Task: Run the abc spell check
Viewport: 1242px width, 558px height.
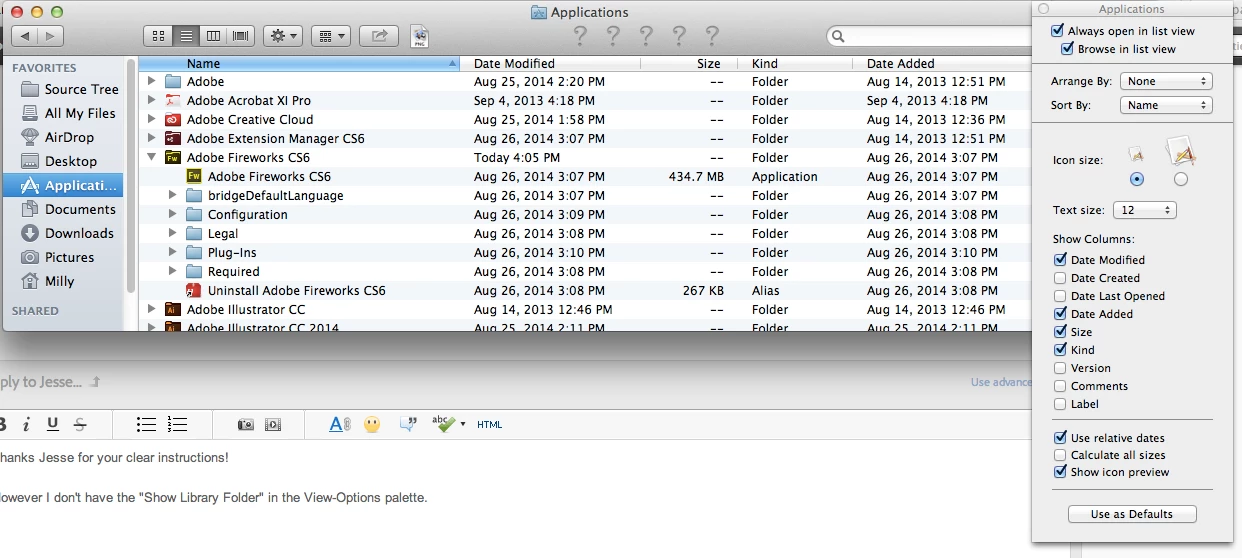Action: pyautogui.click(x=444, y=424)
